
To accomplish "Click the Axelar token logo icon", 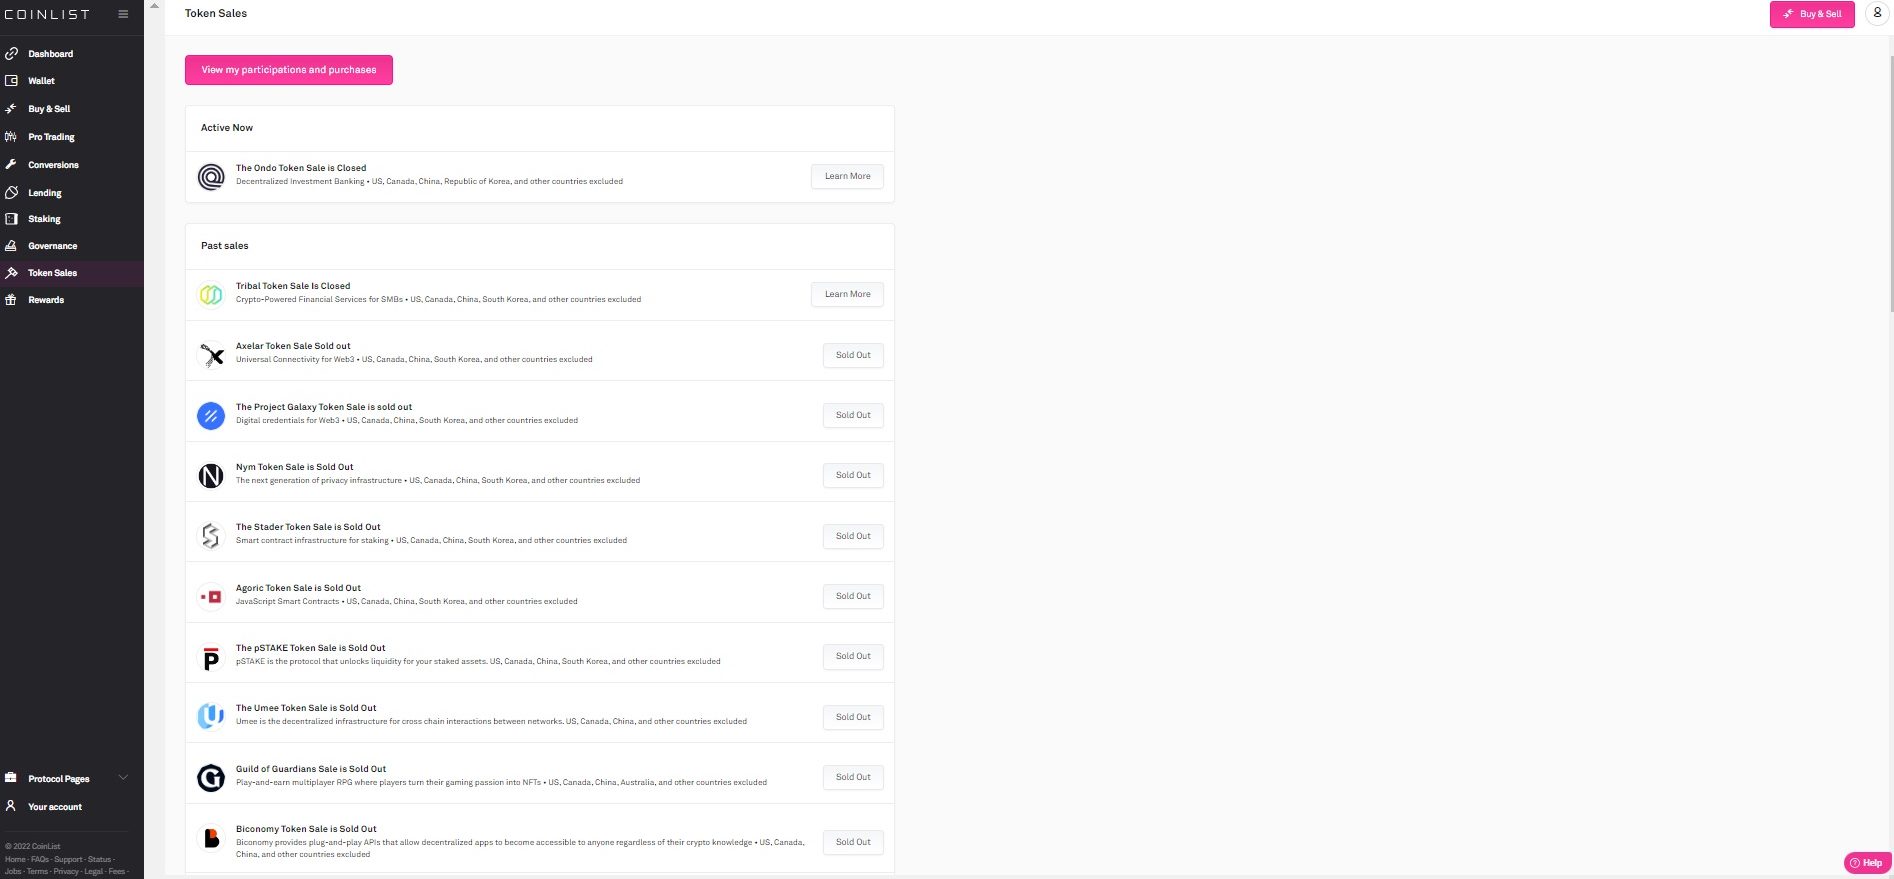I will pyautogui.click(x=211, y=355).
